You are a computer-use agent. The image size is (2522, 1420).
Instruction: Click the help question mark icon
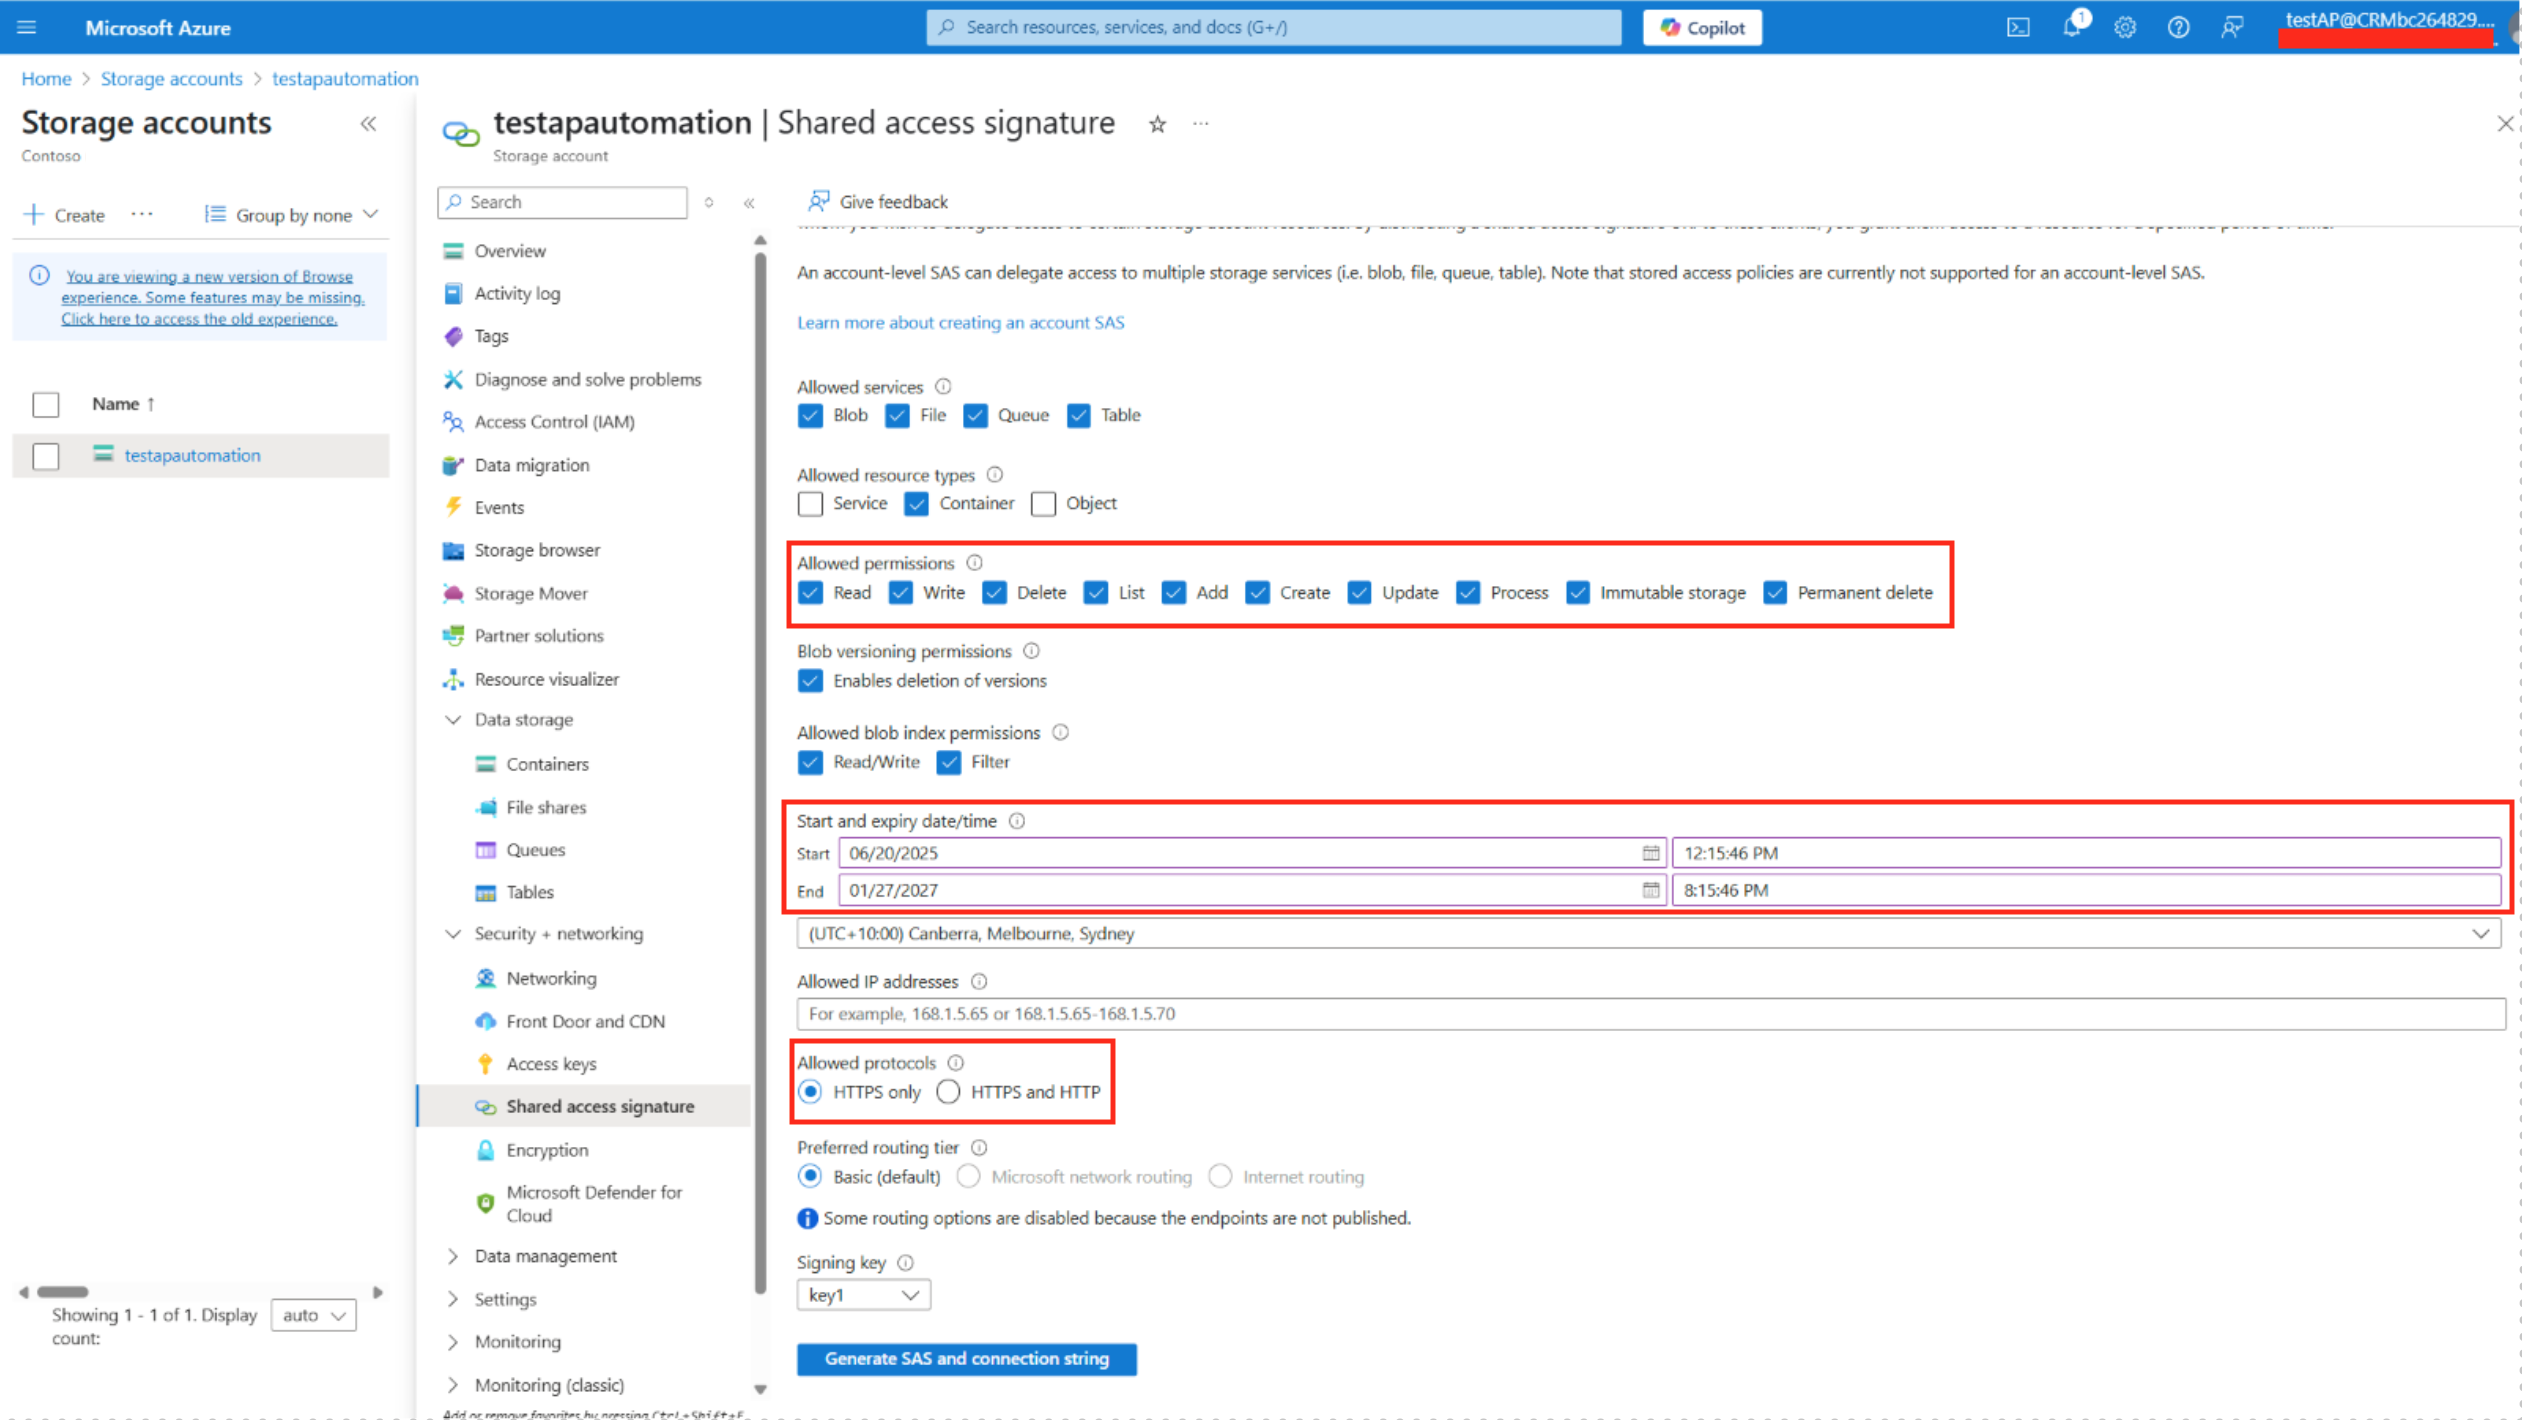pos(2178,27)
